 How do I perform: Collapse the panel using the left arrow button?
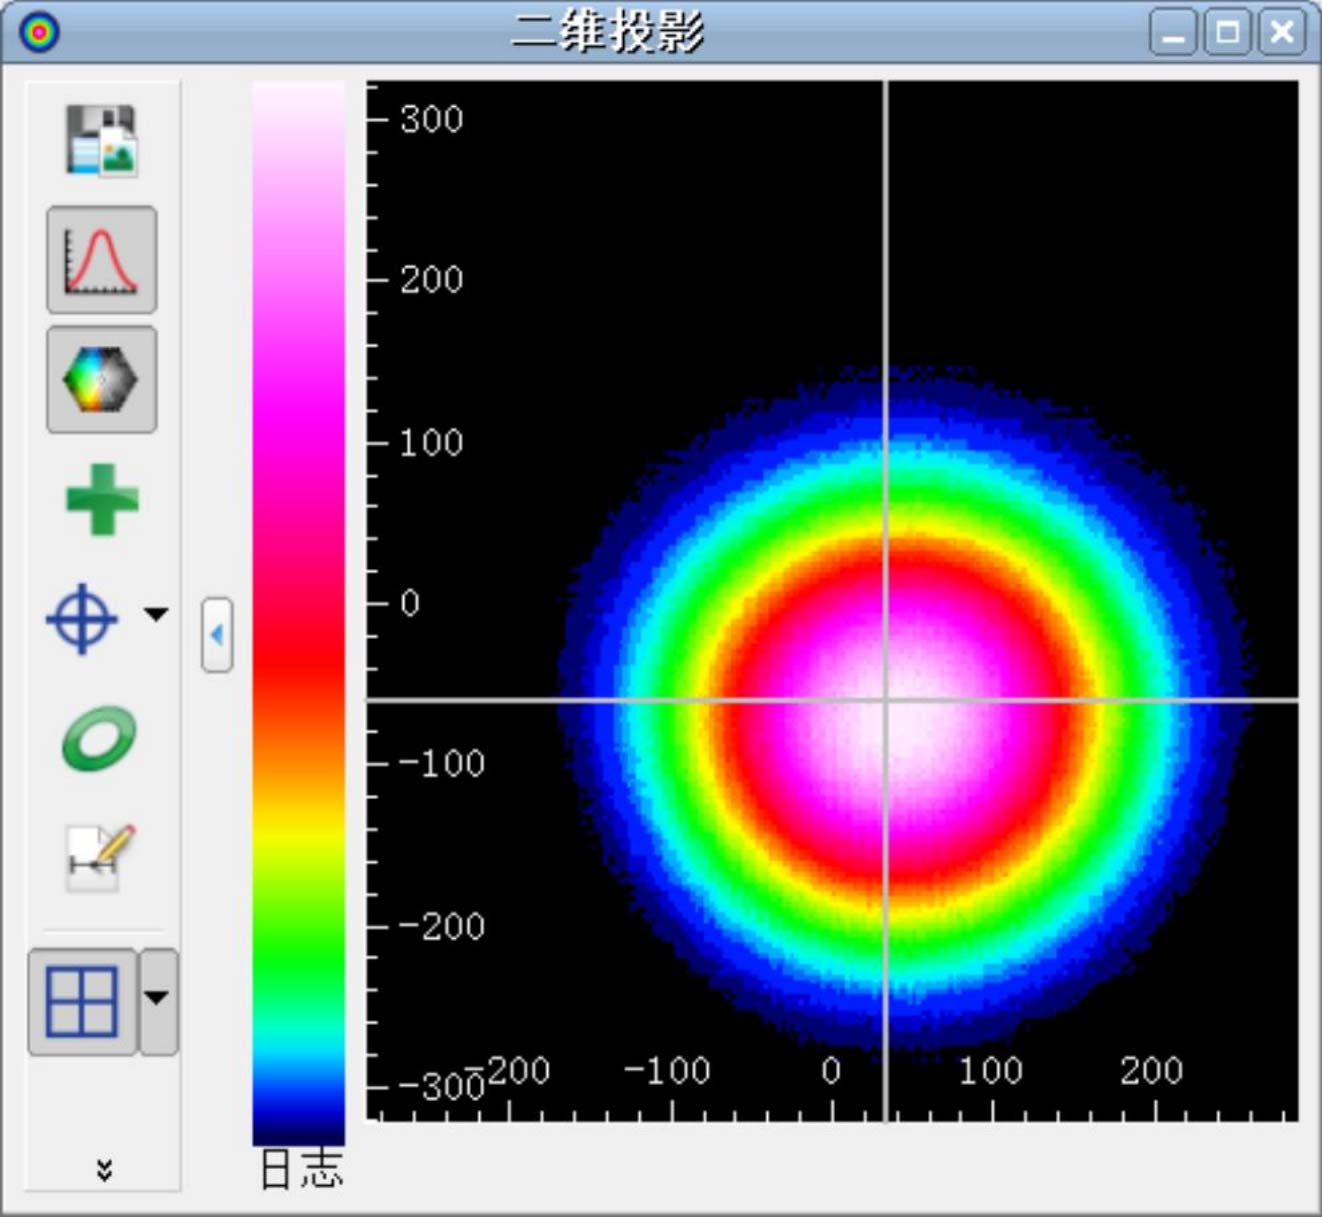pyautogui.click(x=217, y=635)
